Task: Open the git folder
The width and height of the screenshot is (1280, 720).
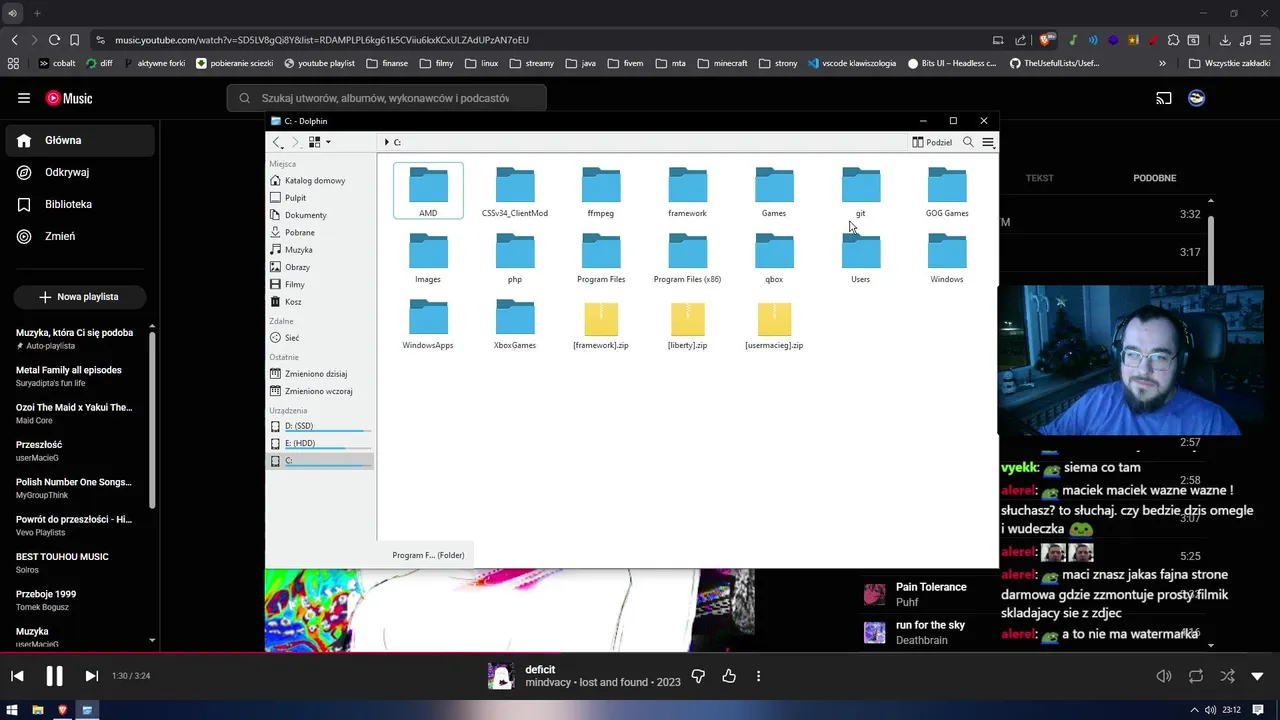Action: point(860,190)
